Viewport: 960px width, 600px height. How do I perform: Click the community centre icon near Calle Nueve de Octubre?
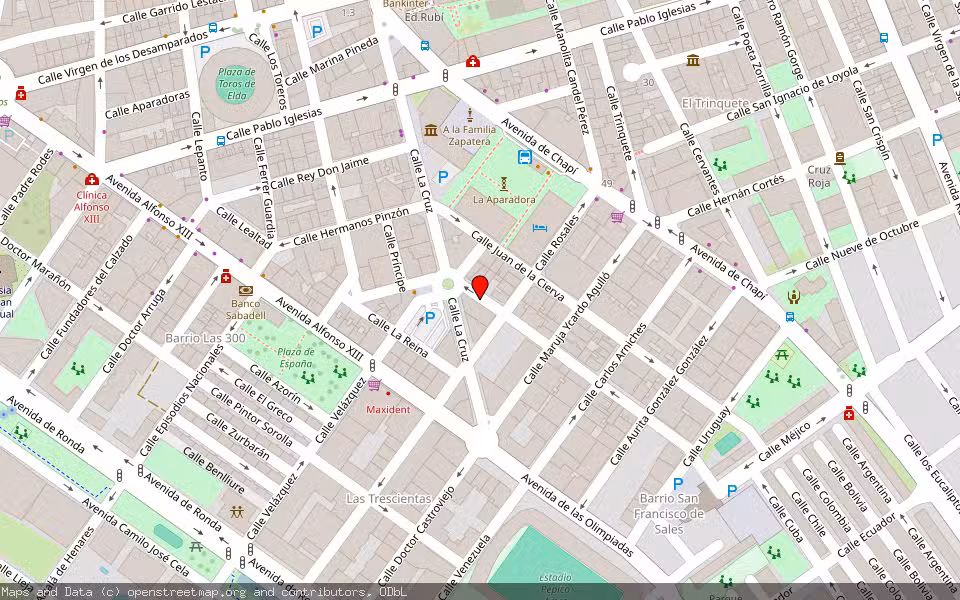792,296
